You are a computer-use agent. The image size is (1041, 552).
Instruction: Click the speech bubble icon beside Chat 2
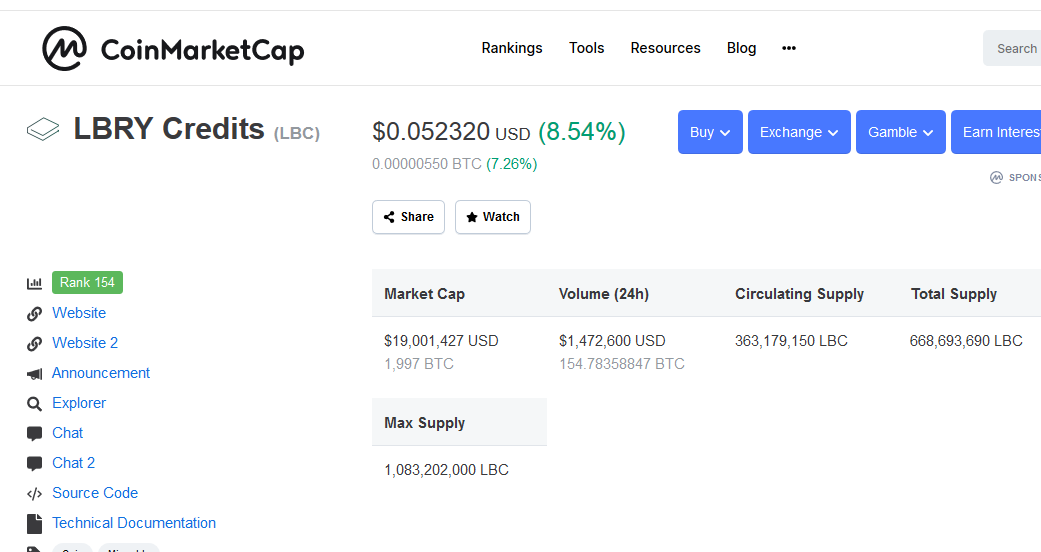point(35,463)
